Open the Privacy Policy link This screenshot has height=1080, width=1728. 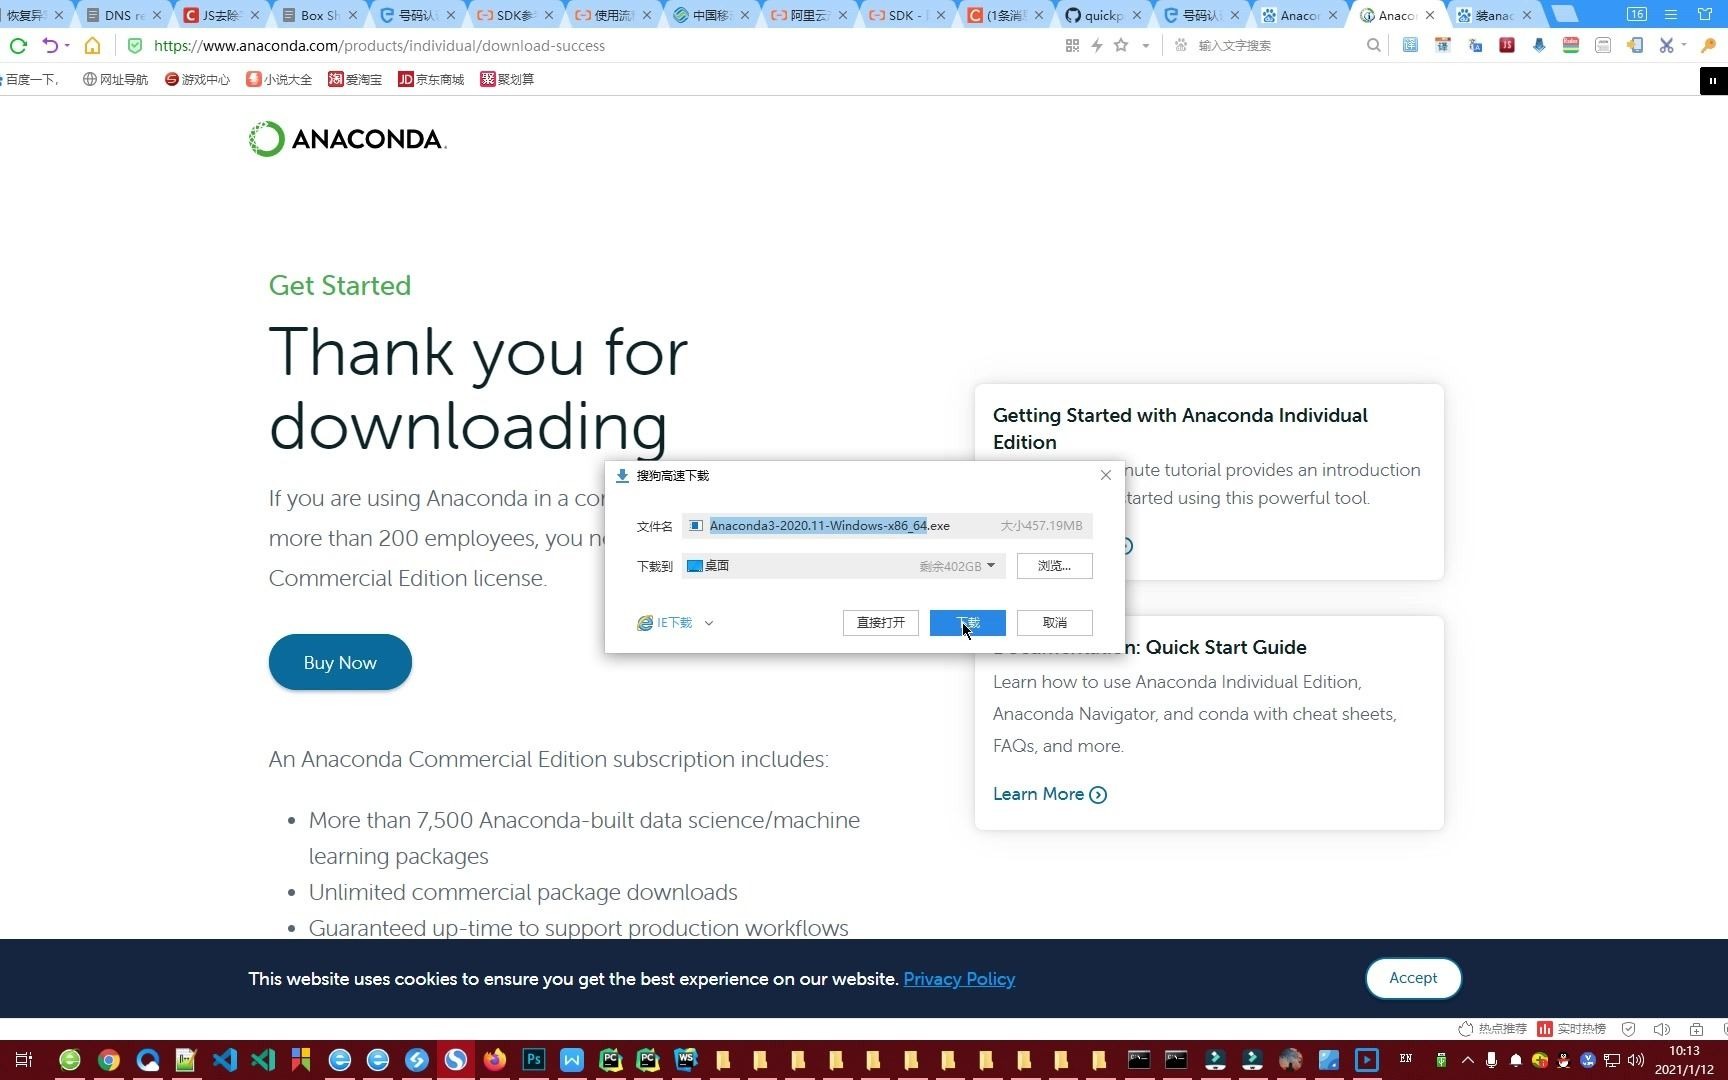coord(959,979)
